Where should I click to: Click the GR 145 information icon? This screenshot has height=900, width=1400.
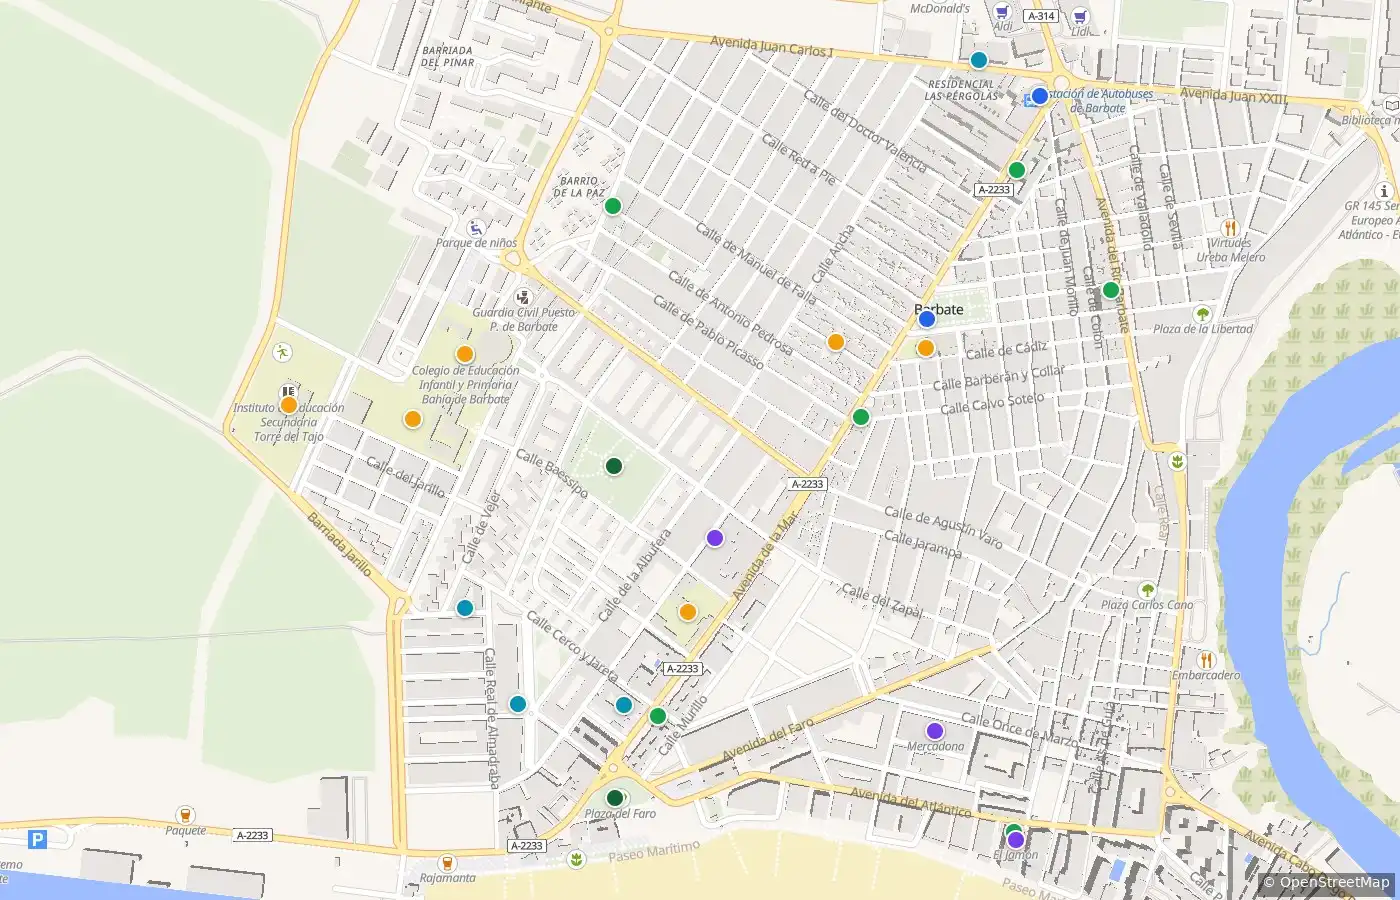coord(1385,191)
